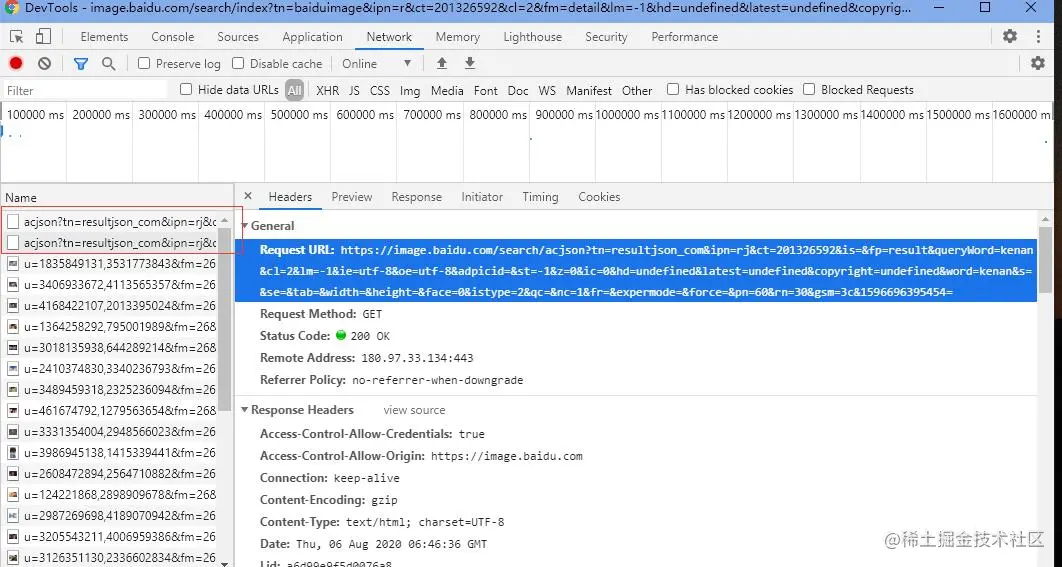Click the Filter text input field
The height and width of the screenshot is (567, 1062).
click(85, 90)
